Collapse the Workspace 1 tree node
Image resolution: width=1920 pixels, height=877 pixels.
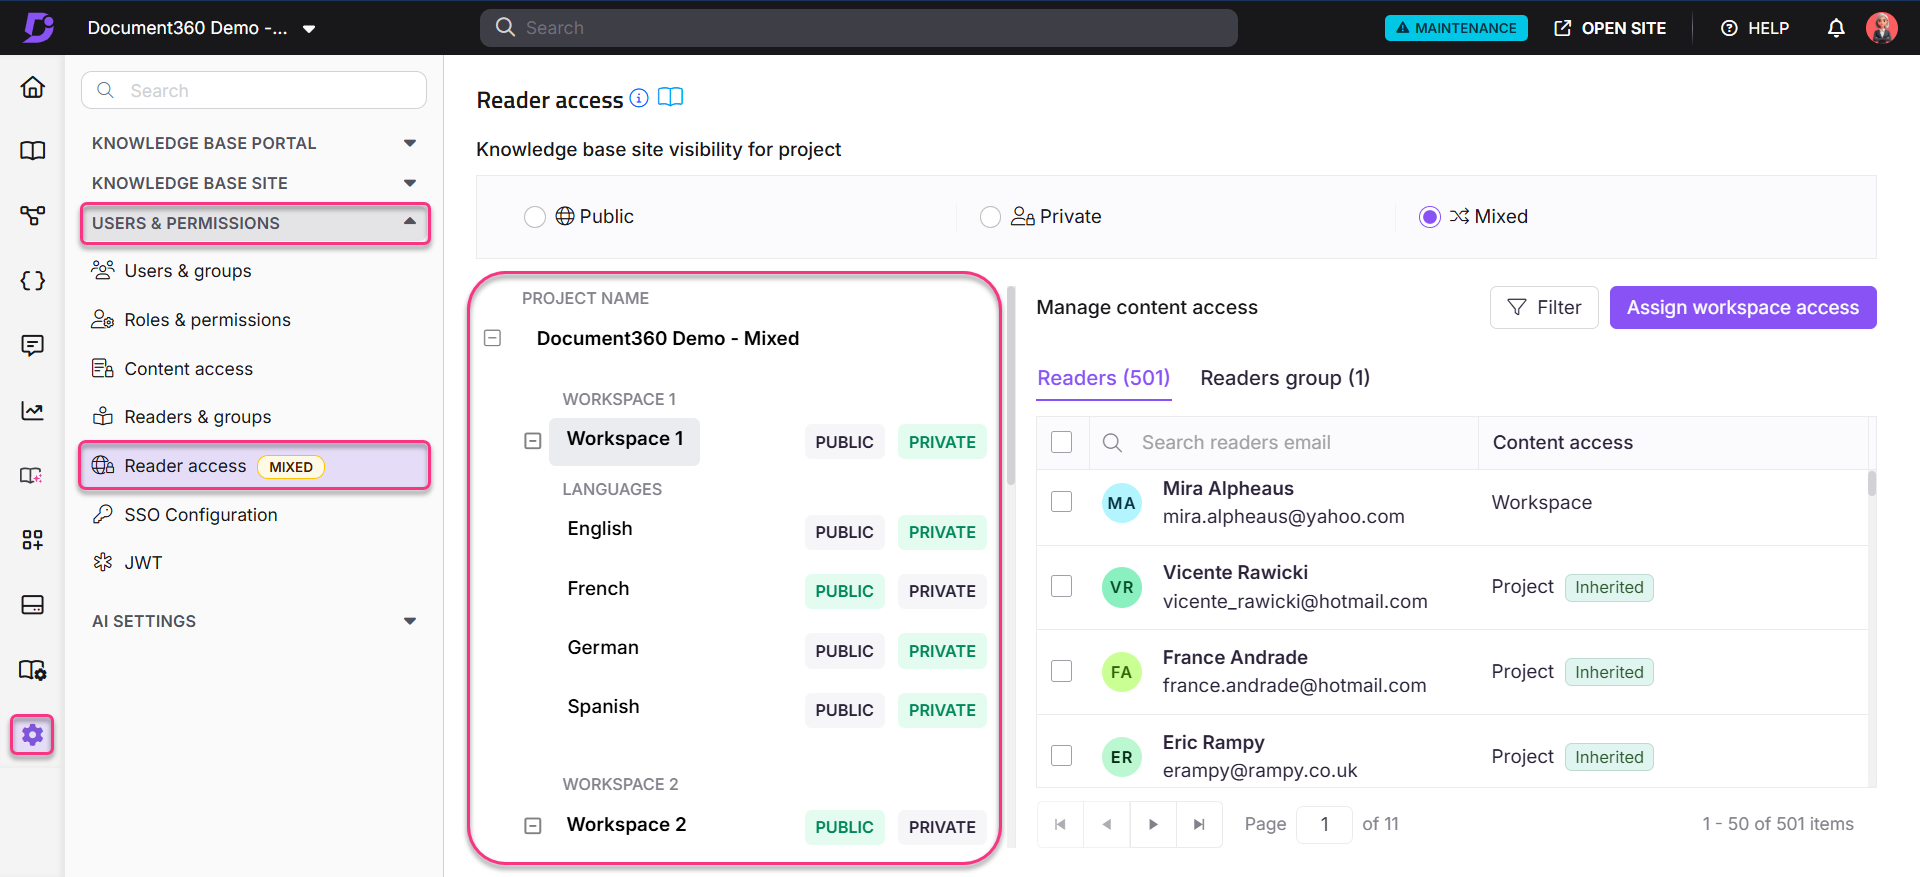coord(533,441)
